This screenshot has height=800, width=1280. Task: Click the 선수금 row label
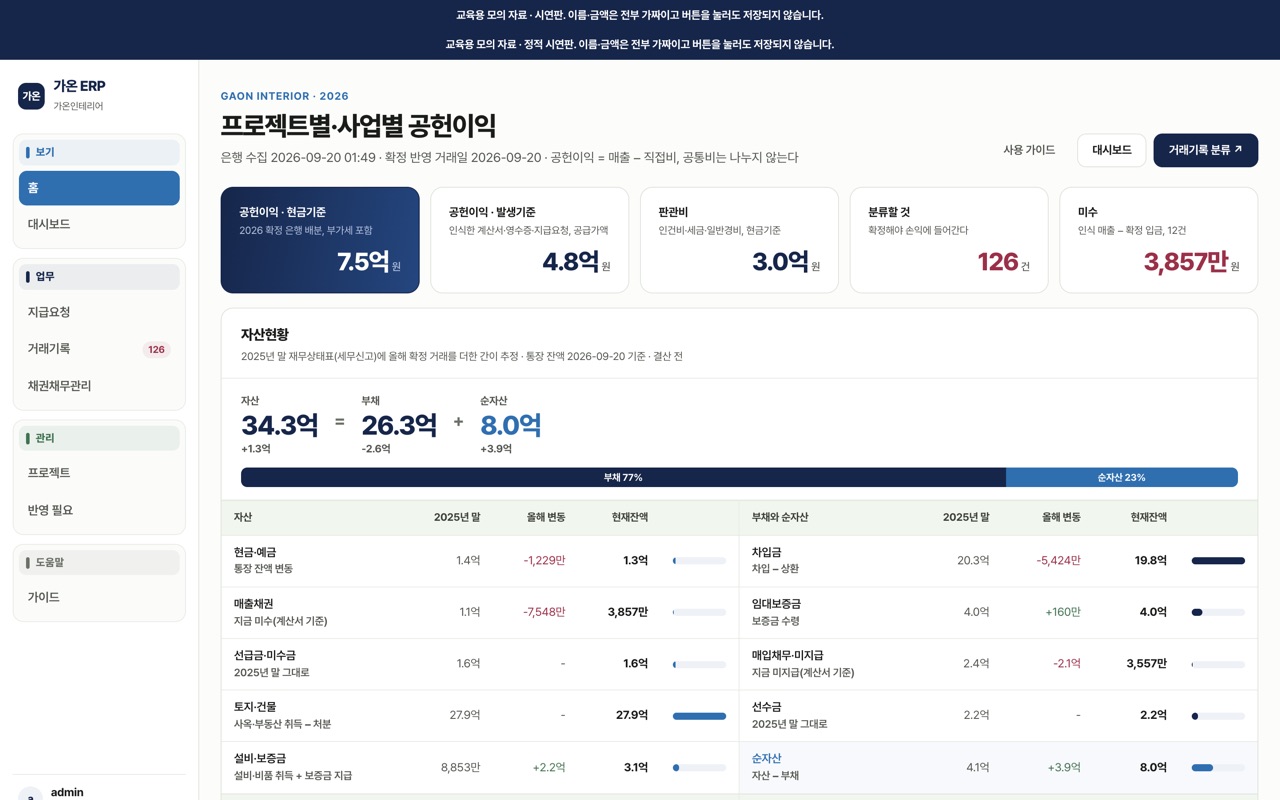pos(767,707)
